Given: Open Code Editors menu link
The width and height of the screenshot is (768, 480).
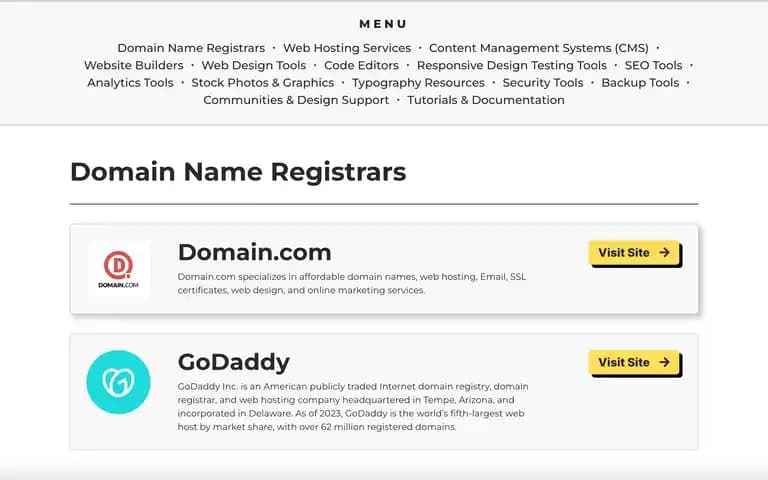Looking at the screenshot, I should click(361, 65).
